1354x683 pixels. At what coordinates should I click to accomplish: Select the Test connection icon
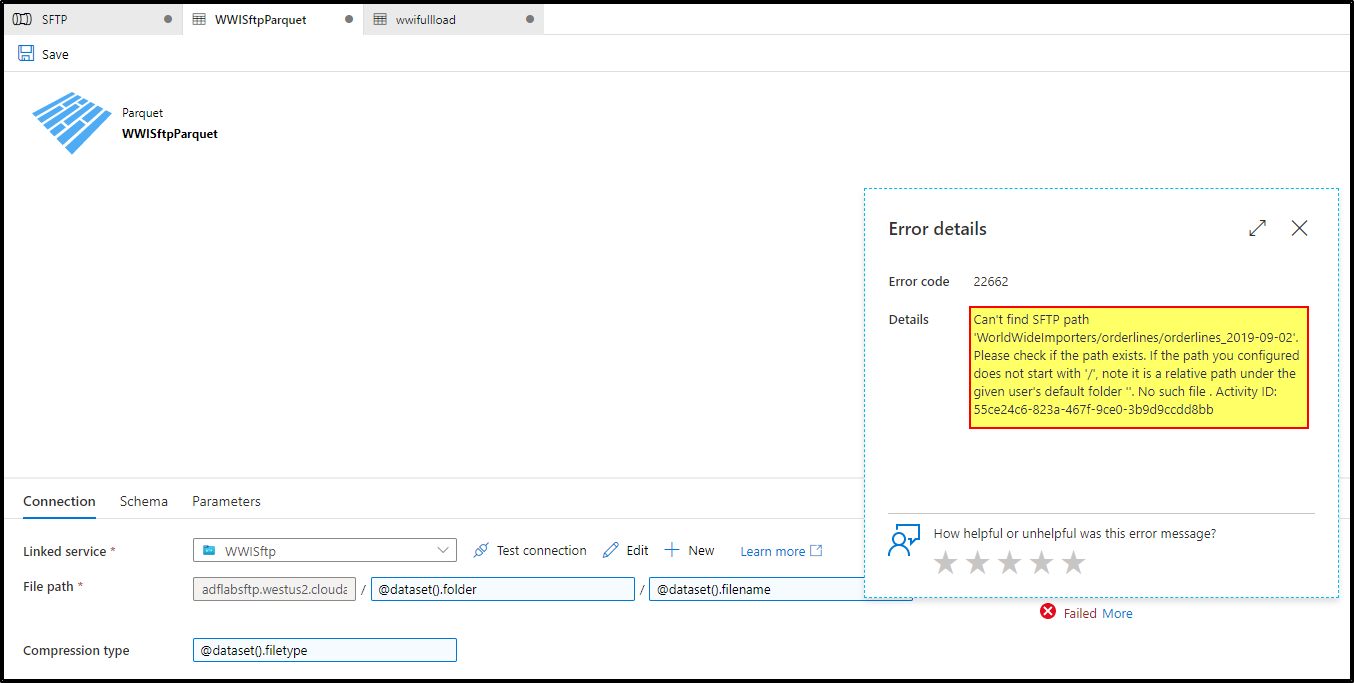click(x=480, y=550)
